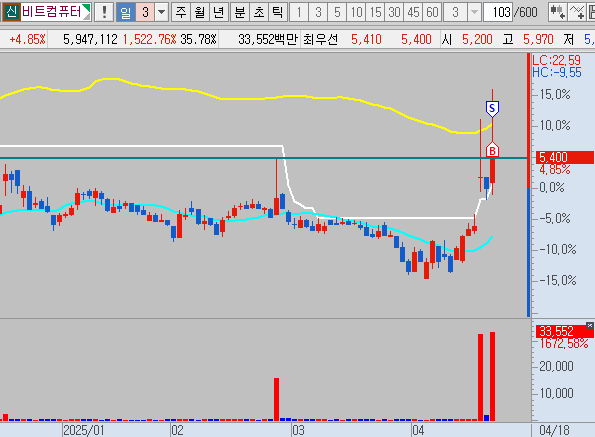Switch chart to 주 weekly period

tap(181, 12)
